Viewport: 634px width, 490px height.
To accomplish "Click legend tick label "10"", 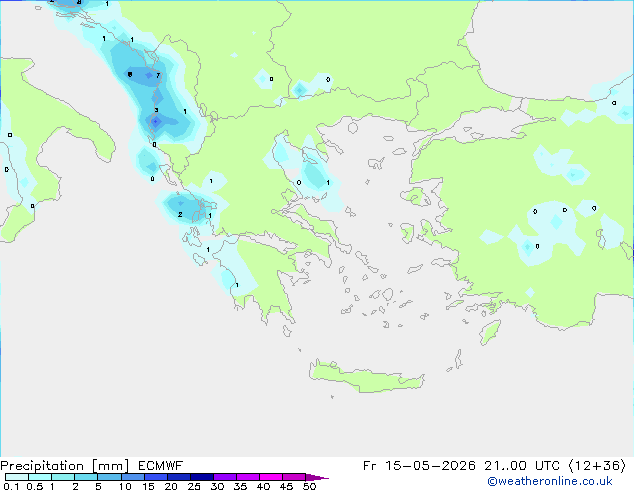I will point(125,486).
